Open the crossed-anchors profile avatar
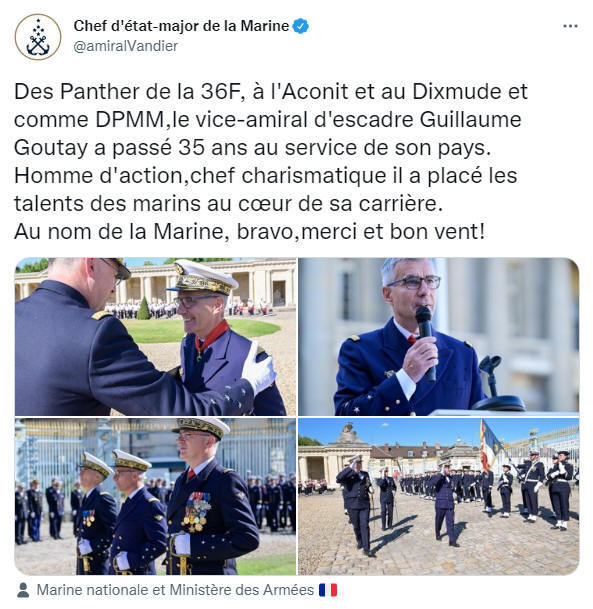Image resolution: width=593 pixels, height=609 pixels. click(x=38, y=37)
